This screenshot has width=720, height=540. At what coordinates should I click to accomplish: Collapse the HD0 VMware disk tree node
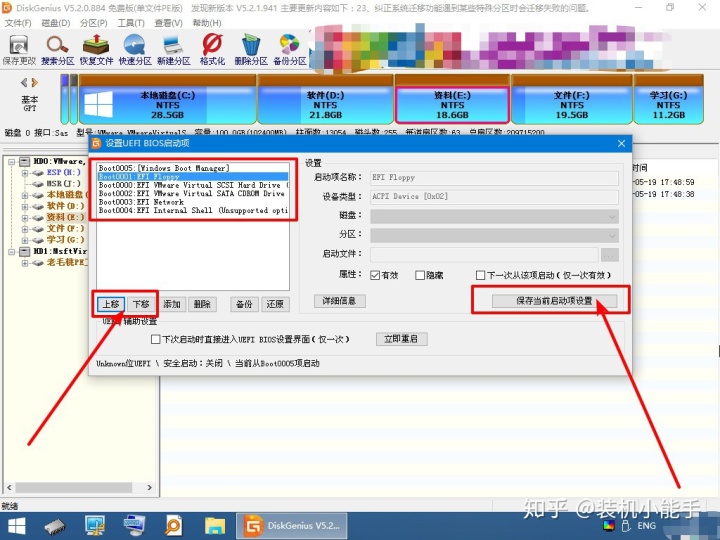point(12,162)
